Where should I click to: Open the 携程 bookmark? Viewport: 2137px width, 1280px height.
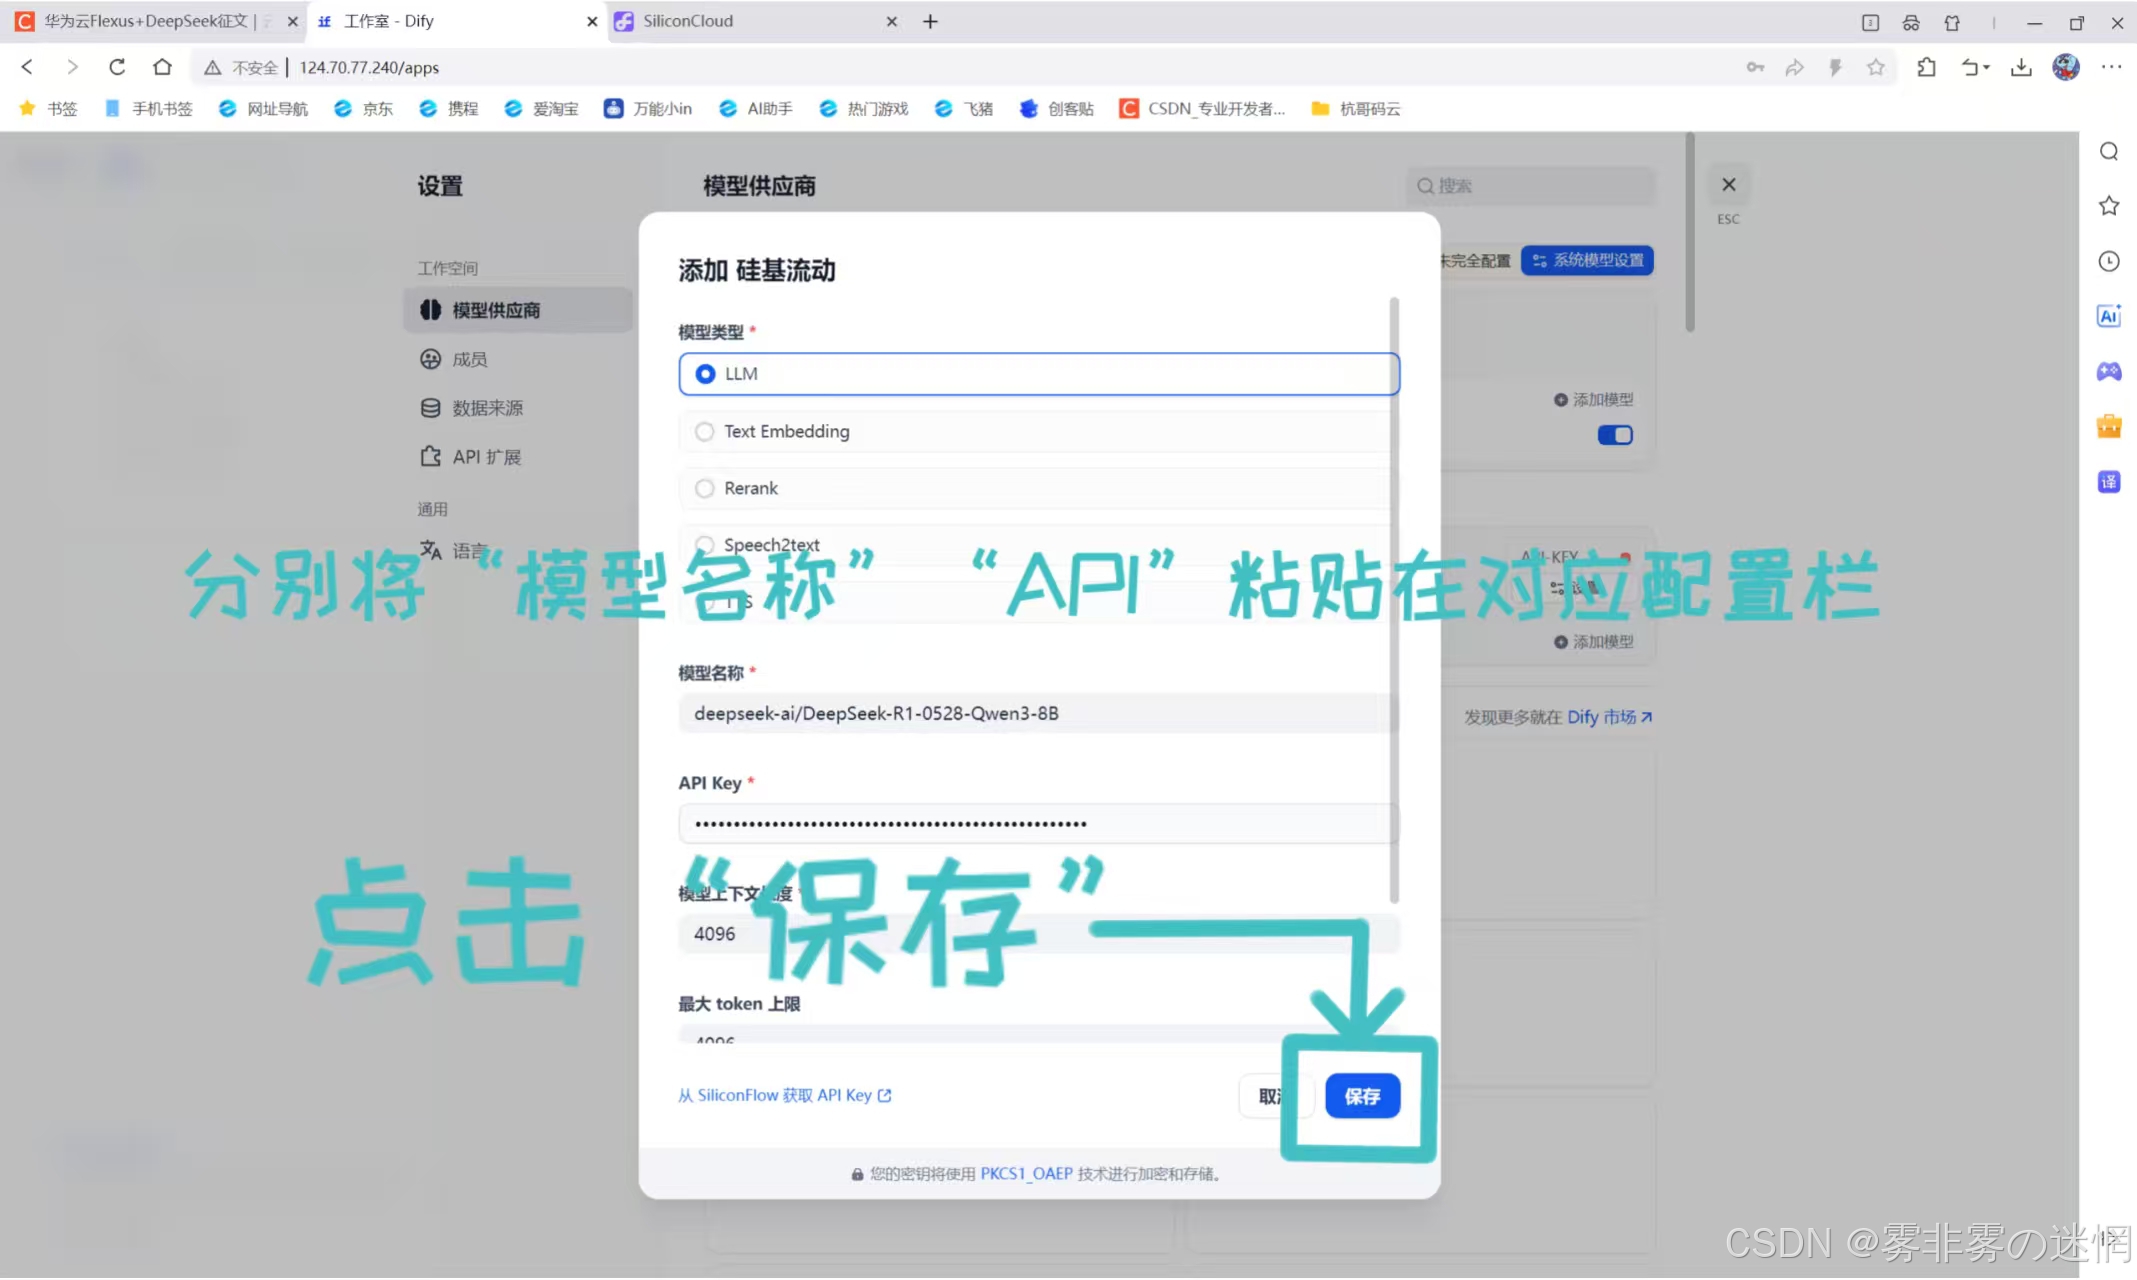[x=449, y=108]
